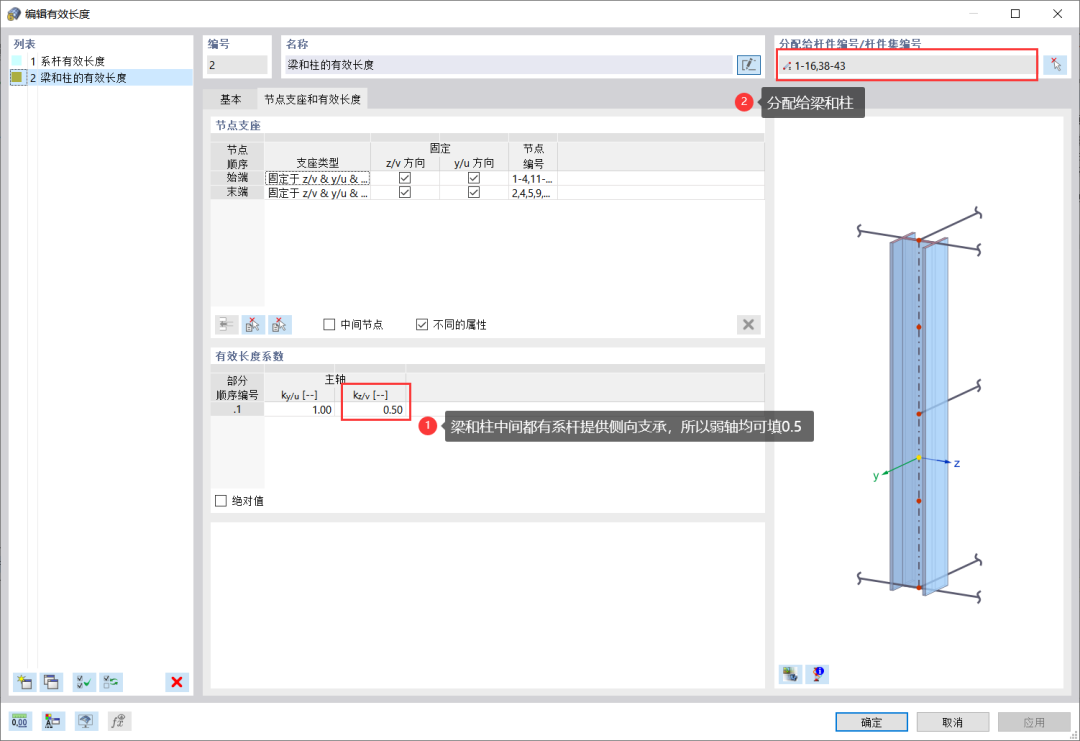Toggle y/u 方向 checkbox in 始端 row
Viewport: 1080px width, 741px height.
474,178
